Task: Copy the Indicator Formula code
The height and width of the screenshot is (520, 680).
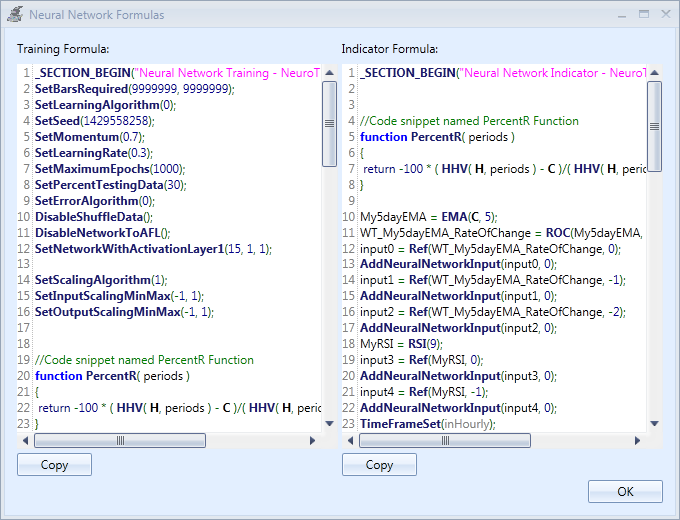Action: [379, 464]
